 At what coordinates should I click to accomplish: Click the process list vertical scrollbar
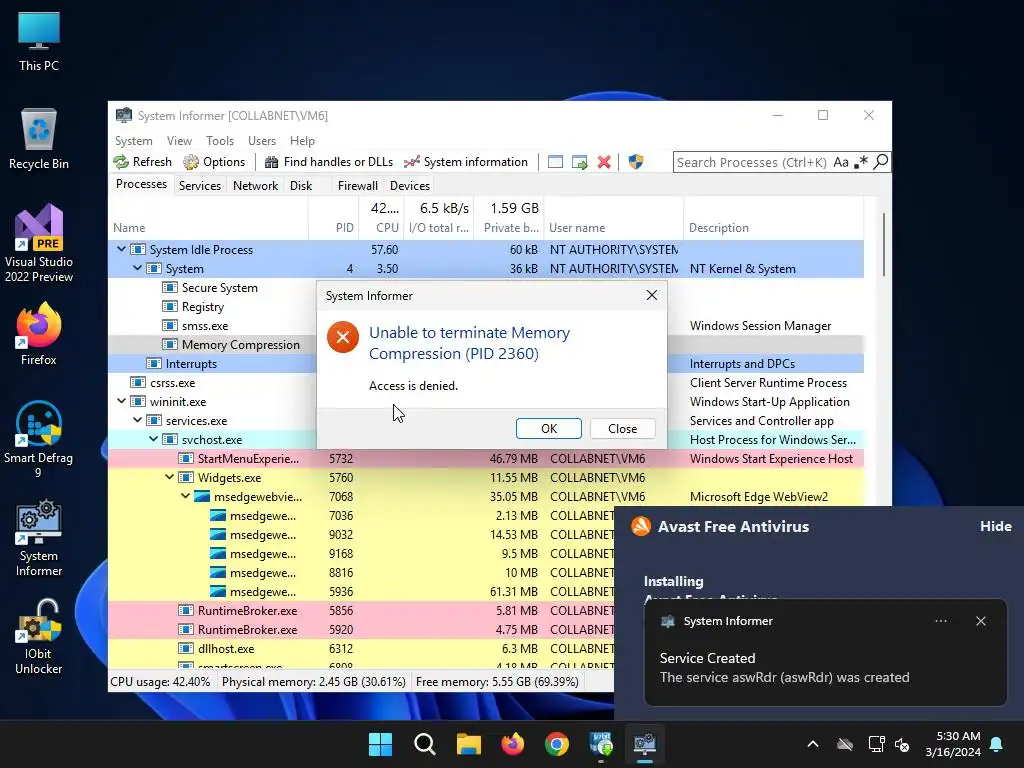point(884,244)
